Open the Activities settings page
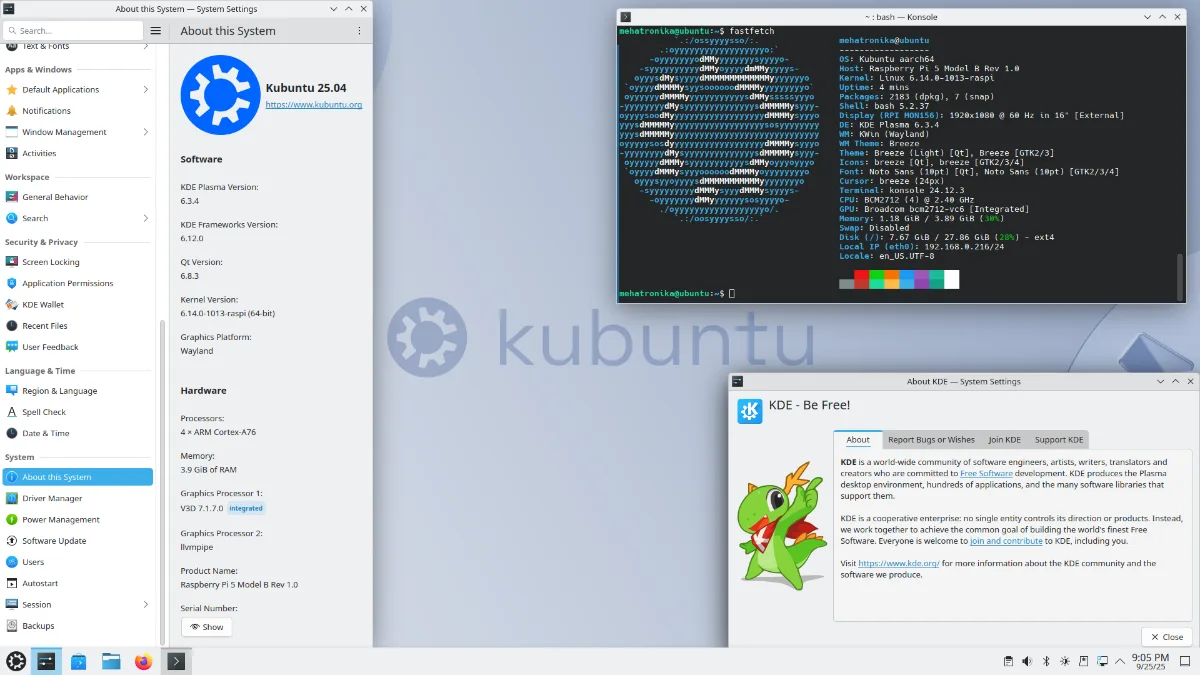Image resolution: width=1200 pixels, height=675 pixels. (78, 153)
